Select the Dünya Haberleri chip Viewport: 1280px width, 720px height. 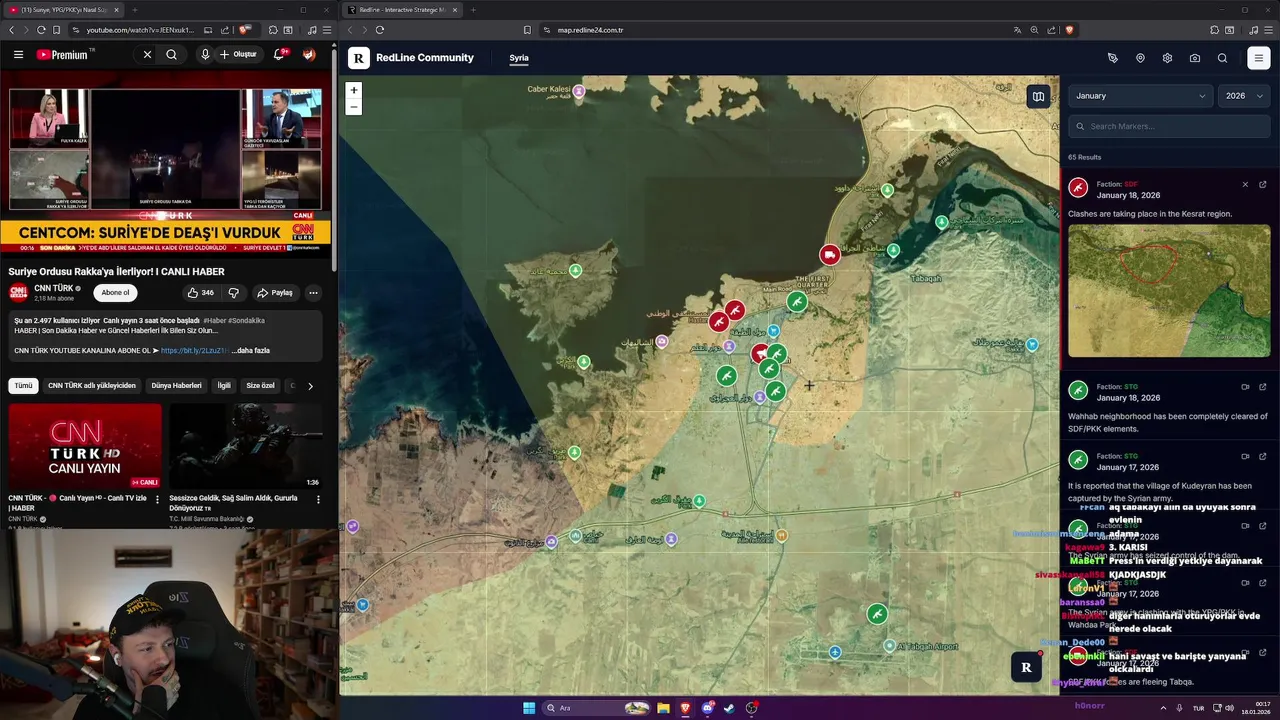click(176, 385)
